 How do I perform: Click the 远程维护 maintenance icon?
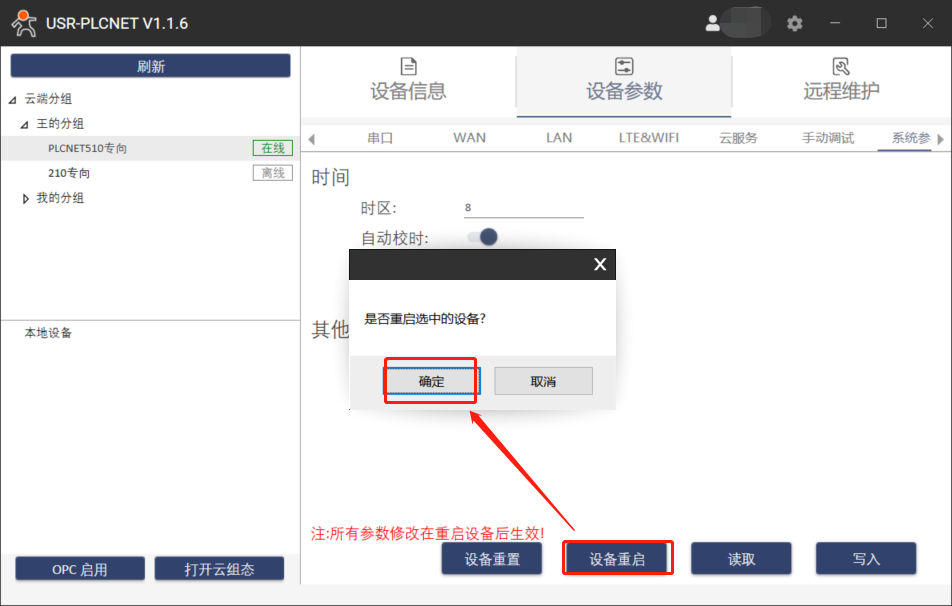tap(841, 67)
